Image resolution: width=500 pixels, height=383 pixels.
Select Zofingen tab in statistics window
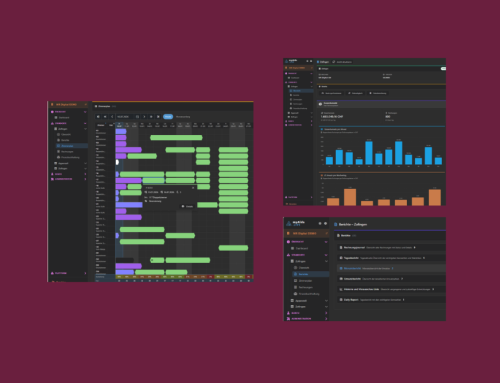pos(323,62)
